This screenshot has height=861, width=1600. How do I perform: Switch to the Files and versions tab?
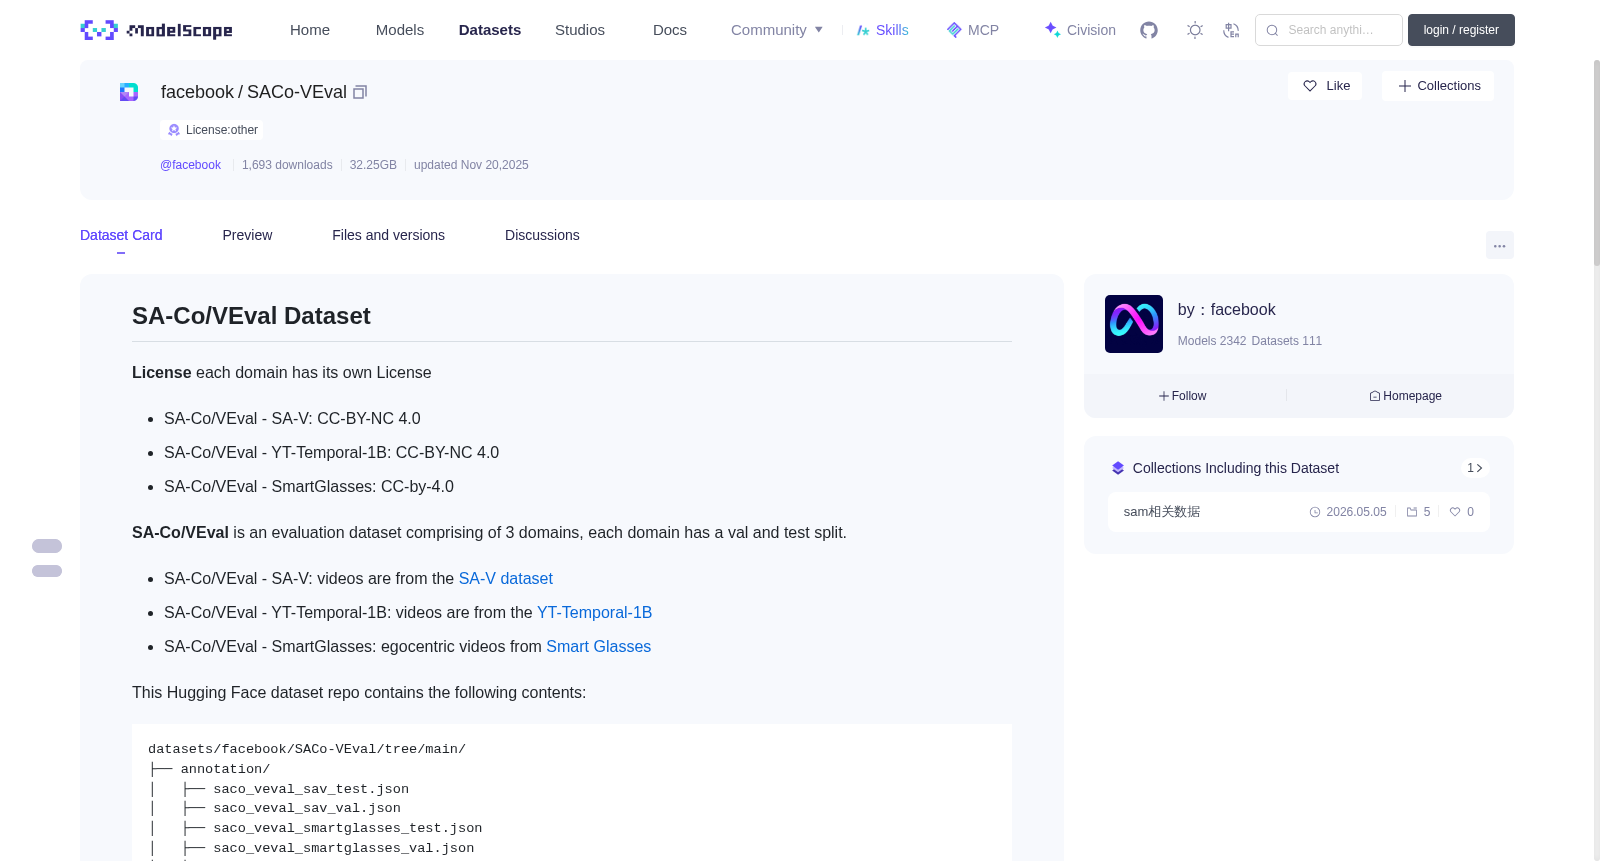point(388,235)
